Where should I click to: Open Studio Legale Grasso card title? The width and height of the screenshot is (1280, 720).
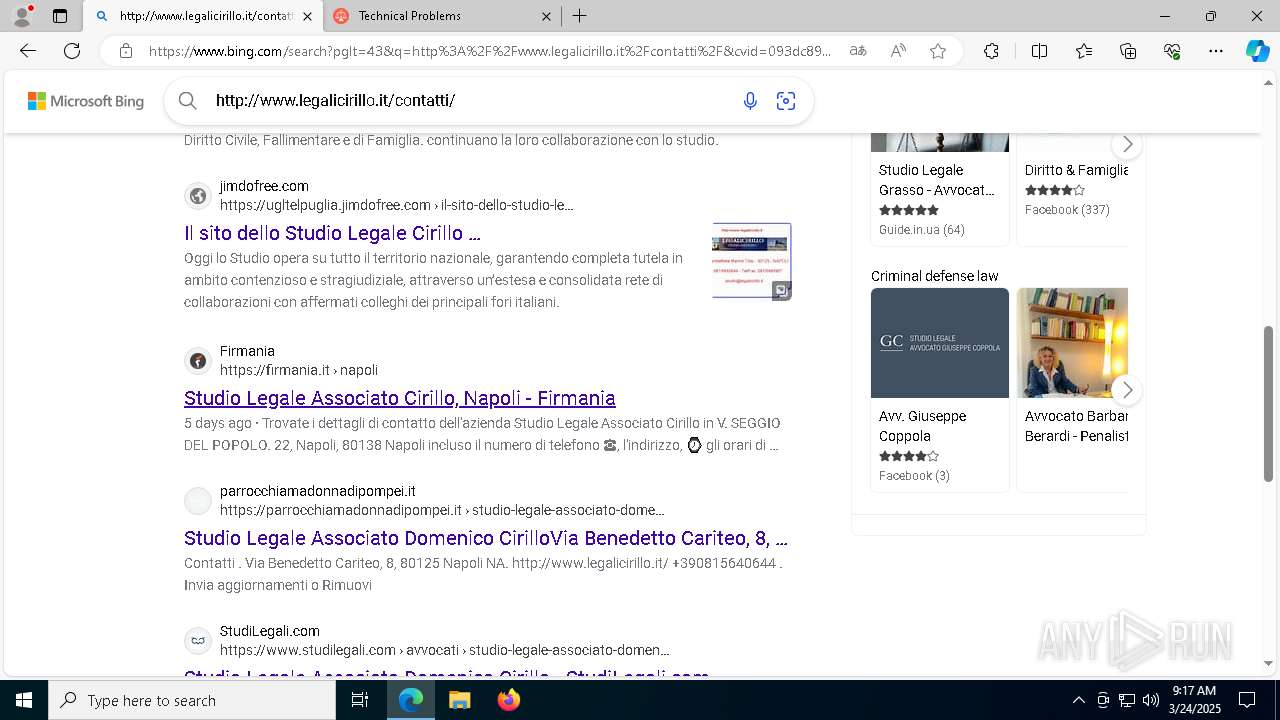pos(937,180)
